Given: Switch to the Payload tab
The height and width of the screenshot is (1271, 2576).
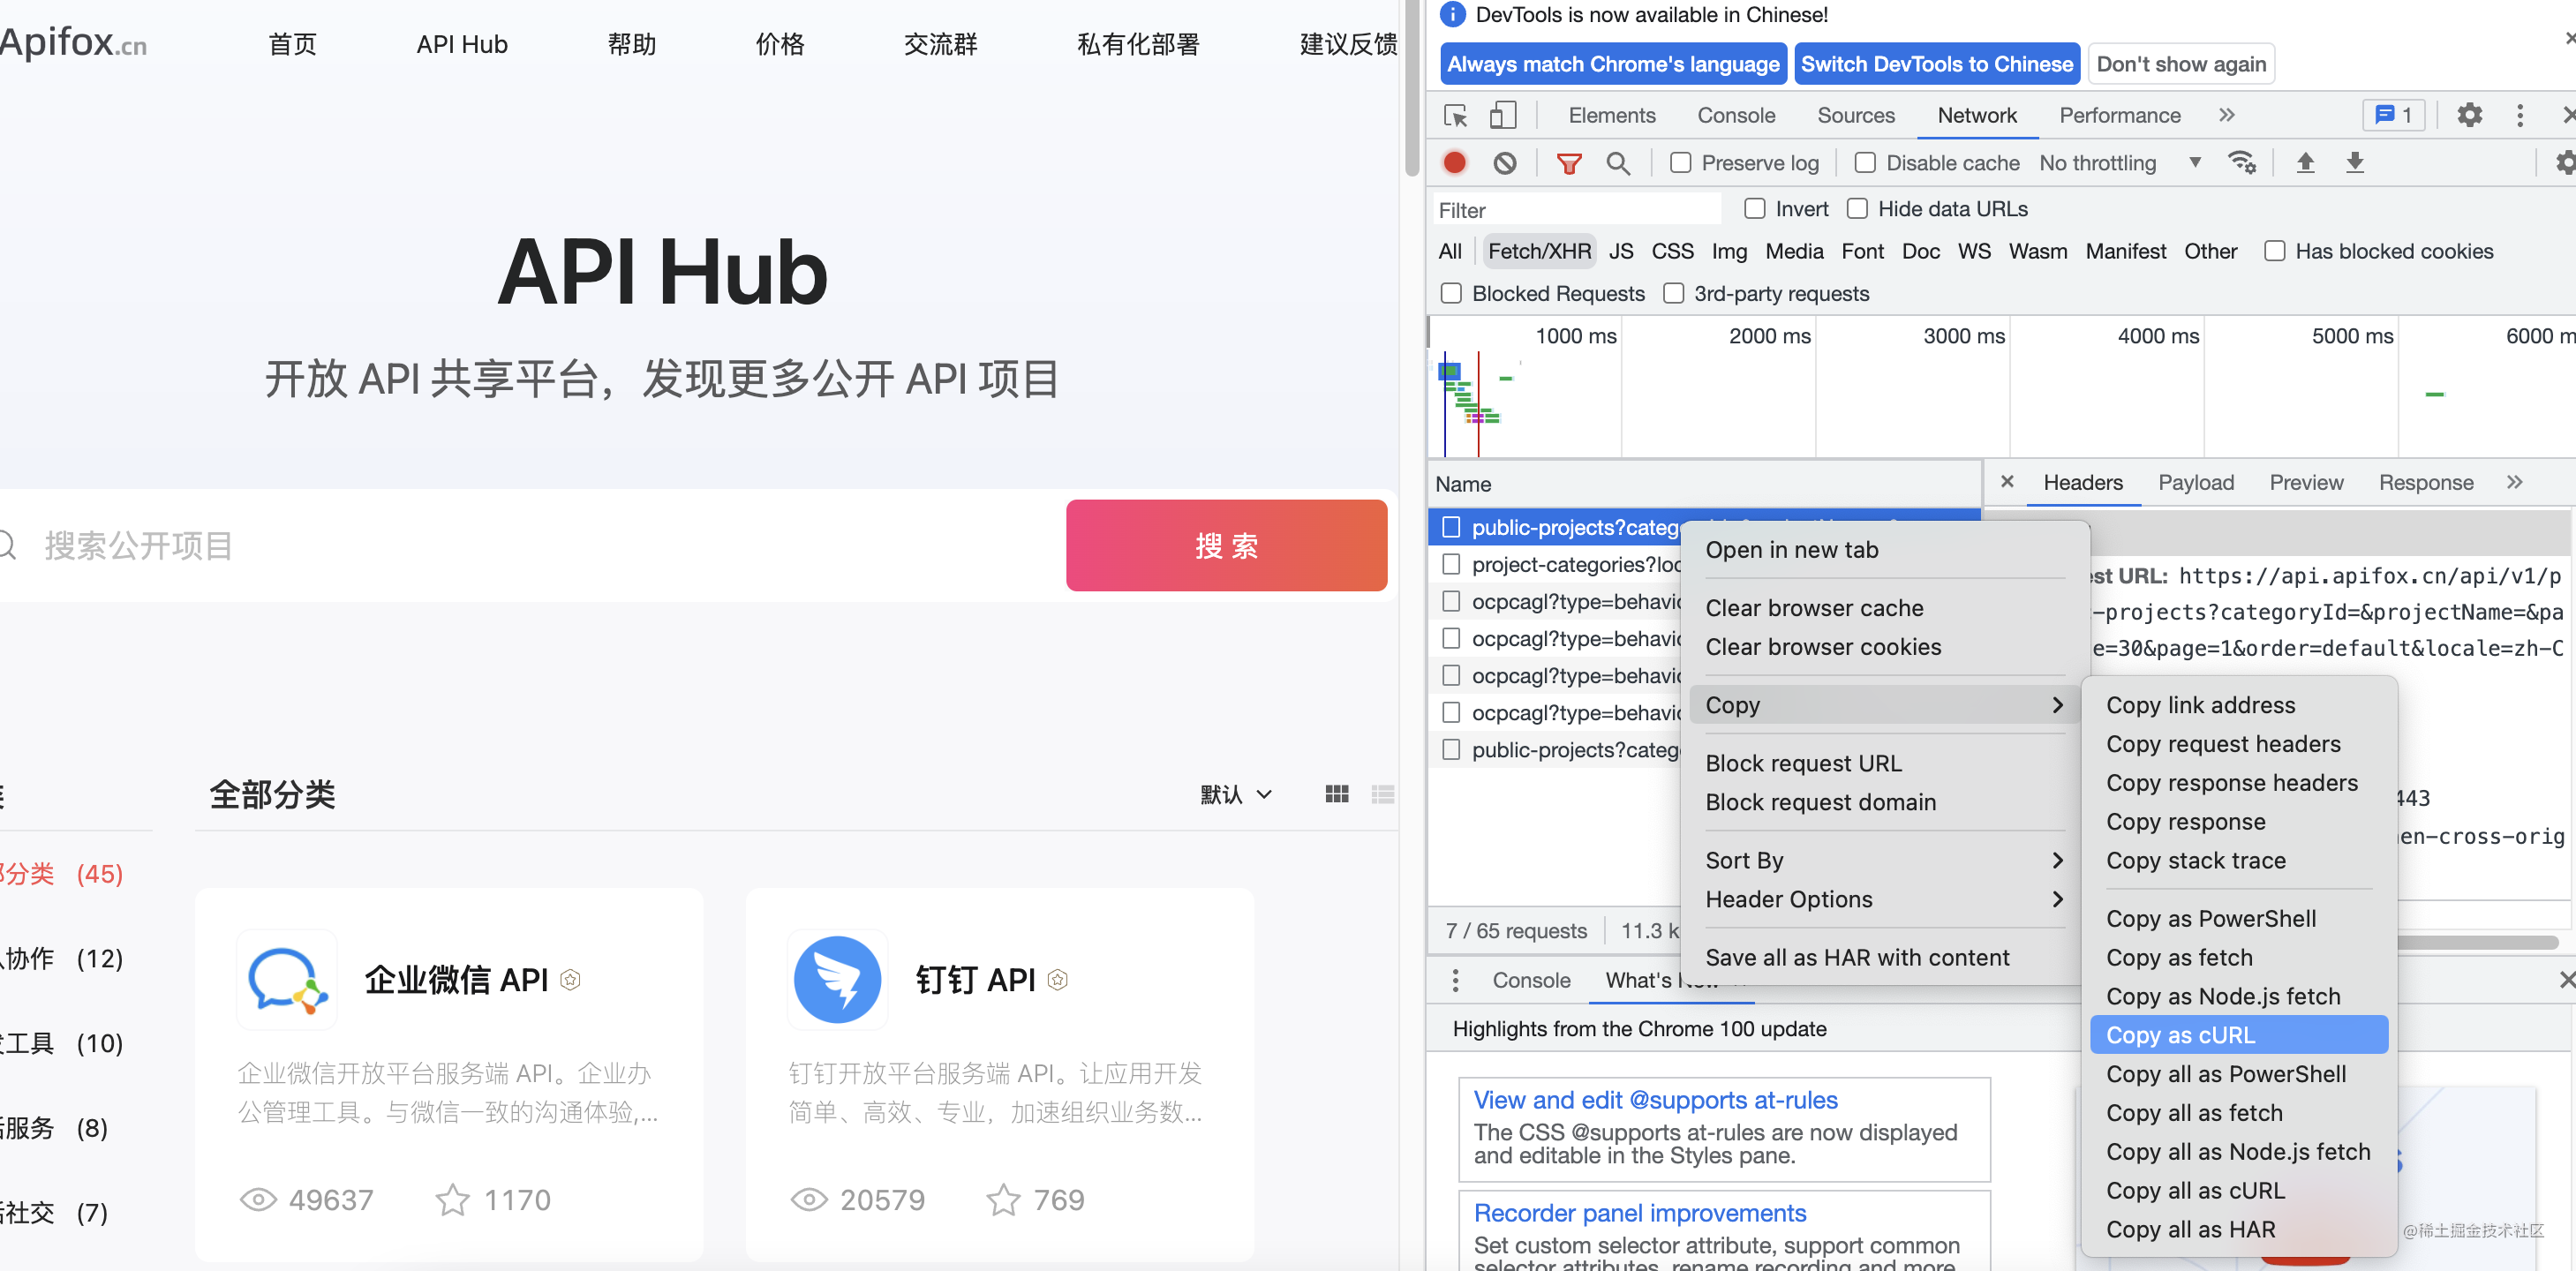Looking at the screenshot, I should tap(2195, 482).
